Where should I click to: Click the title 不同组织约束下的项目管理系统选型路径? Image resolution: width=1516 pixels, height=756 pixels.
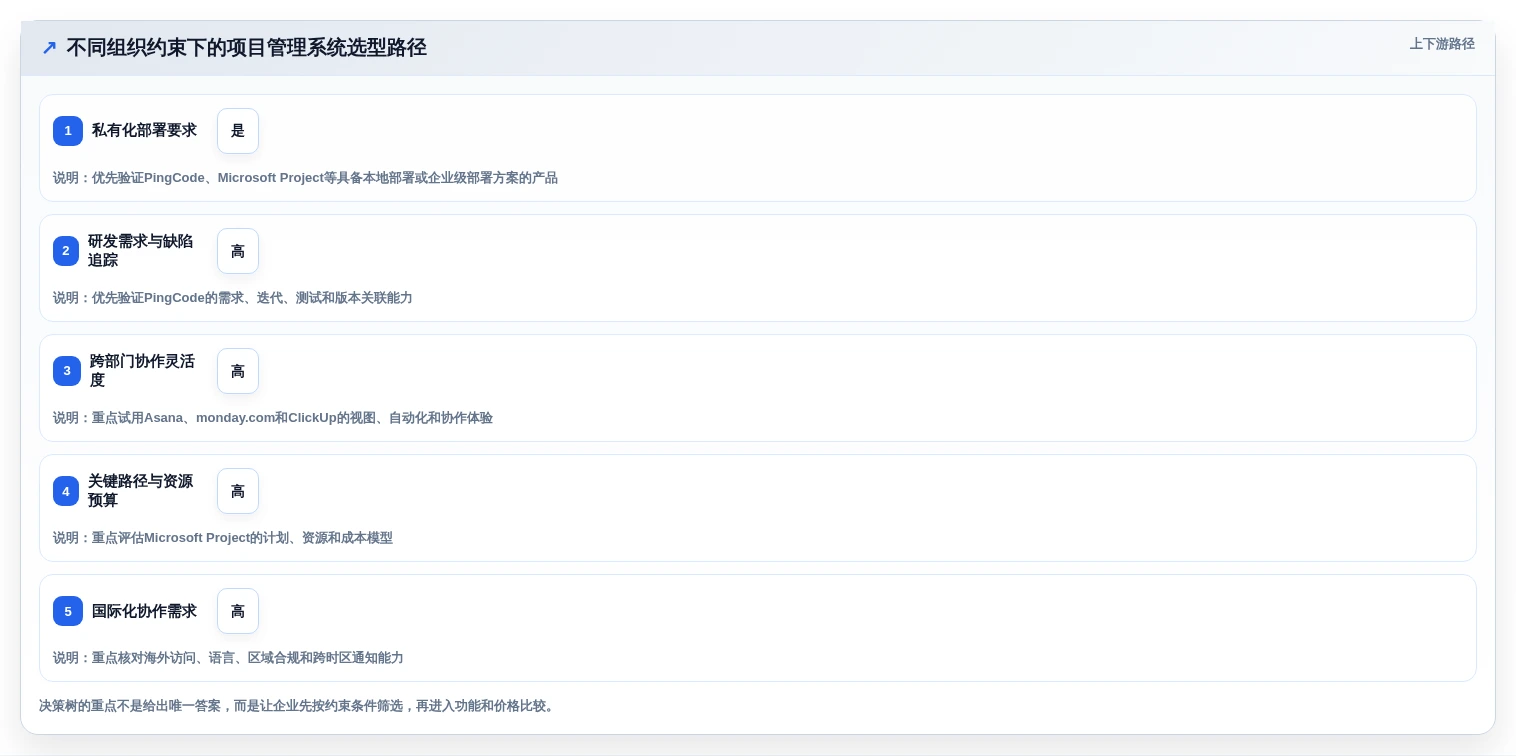tap(246, 47)
